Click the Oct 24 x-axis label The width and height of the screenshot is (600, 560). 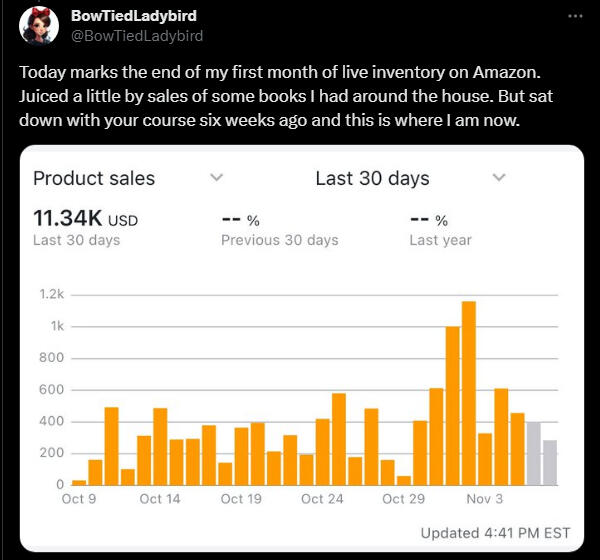[321, 499]
